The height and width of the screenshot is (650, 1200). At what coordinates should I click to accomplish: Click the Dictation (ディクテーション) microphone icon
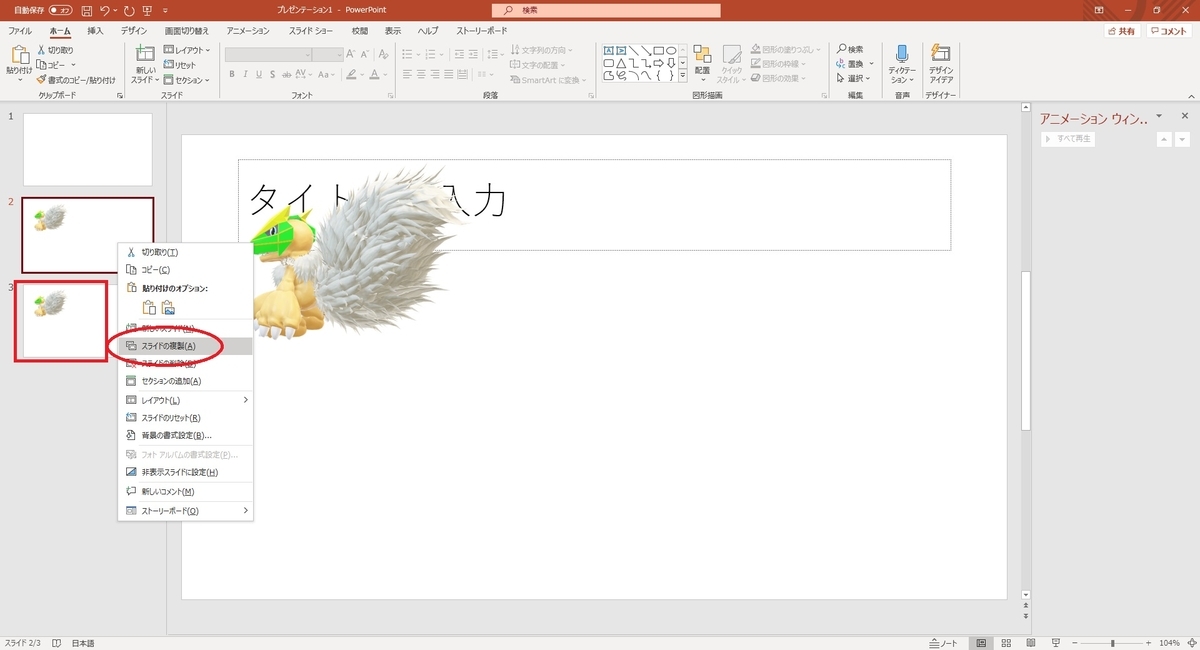902,55
